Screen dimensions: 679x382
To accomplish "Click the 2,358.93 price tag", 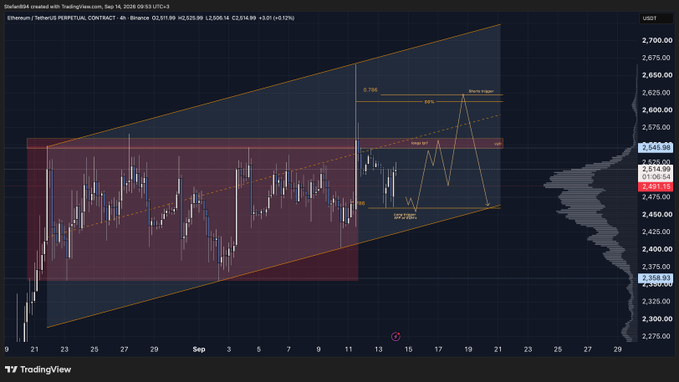I will point(656,278).
